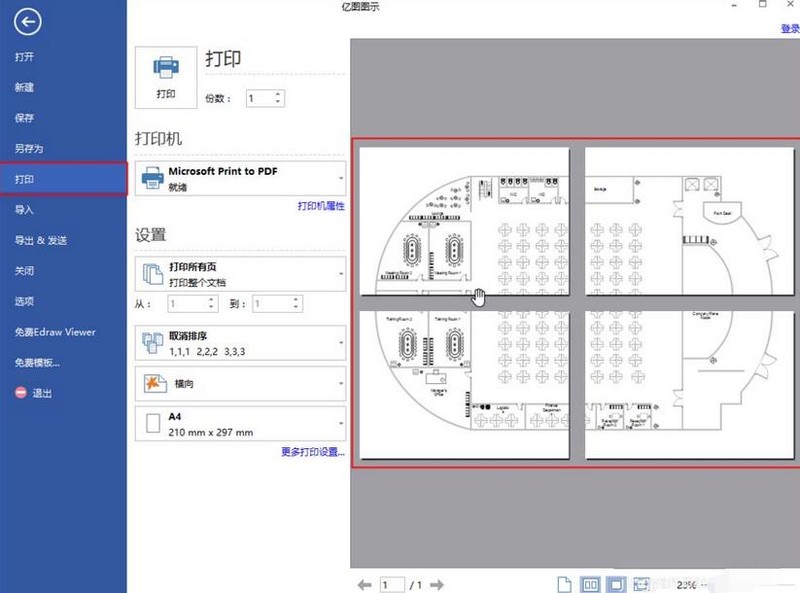800x593 pixels.
Task: Expand the Microsoft Print to PDF dropdown
Action: coord(240,178)
